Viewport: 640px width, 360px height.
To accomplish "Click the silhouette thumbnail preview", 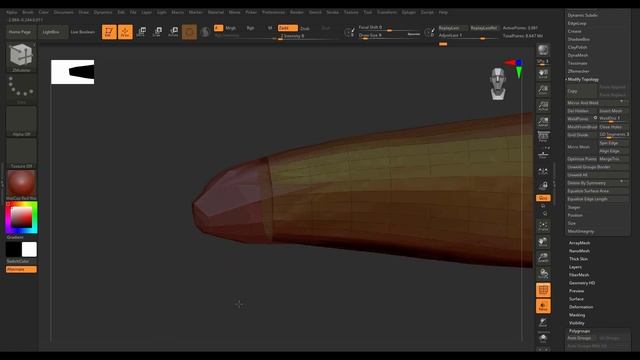I will click(x=73, y=72).
